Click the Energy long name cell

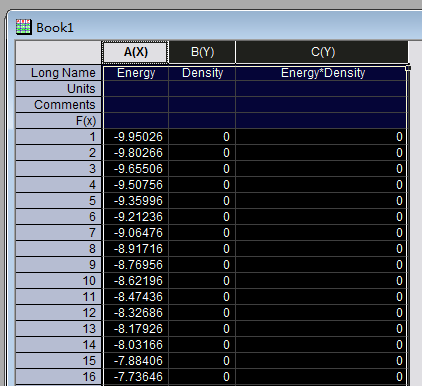coord(136,73)
